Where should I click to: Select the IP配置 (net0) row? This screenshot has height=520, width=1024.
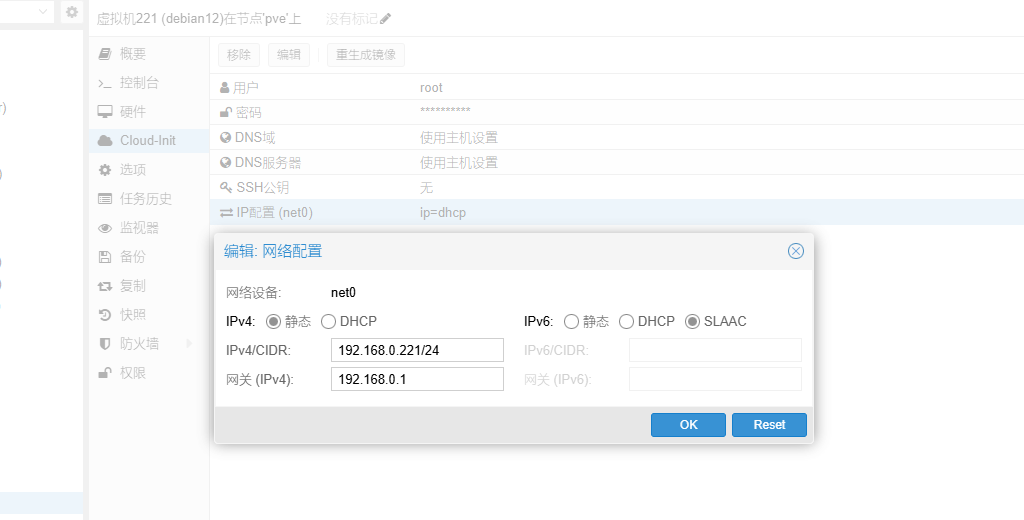coord(617,212)
